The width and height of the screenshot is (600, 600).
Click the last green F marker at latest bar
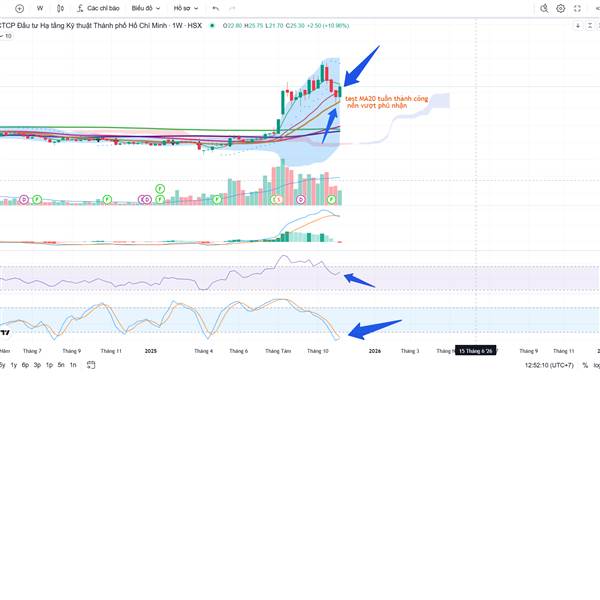coord(331,199)
